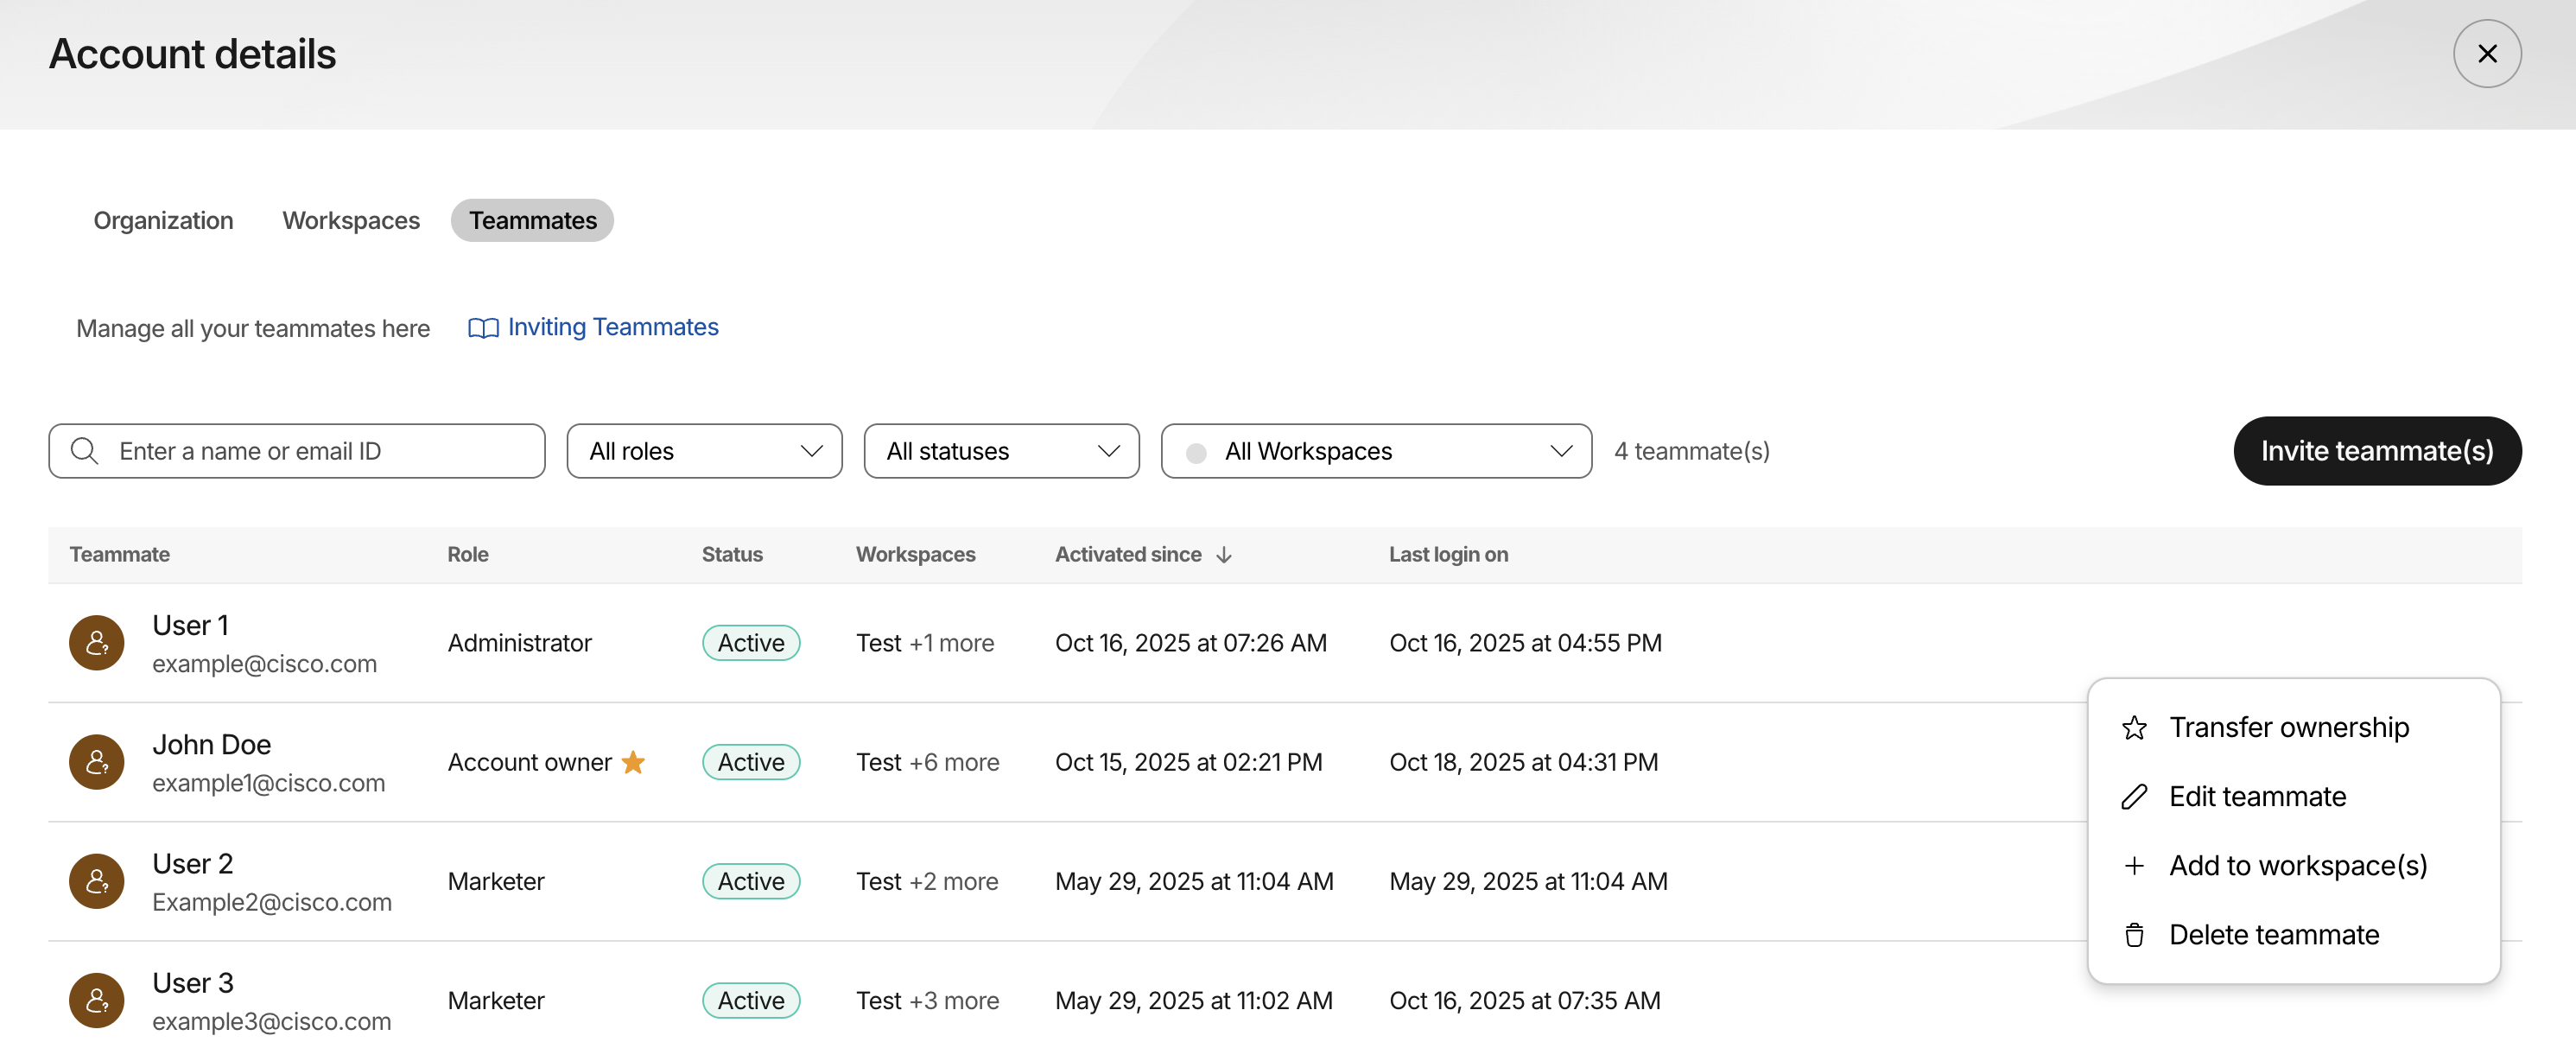This screenshot has height=1061, width=2576.
Task: Open the All Workspaces dropdown
Action: click(1376, 451)
